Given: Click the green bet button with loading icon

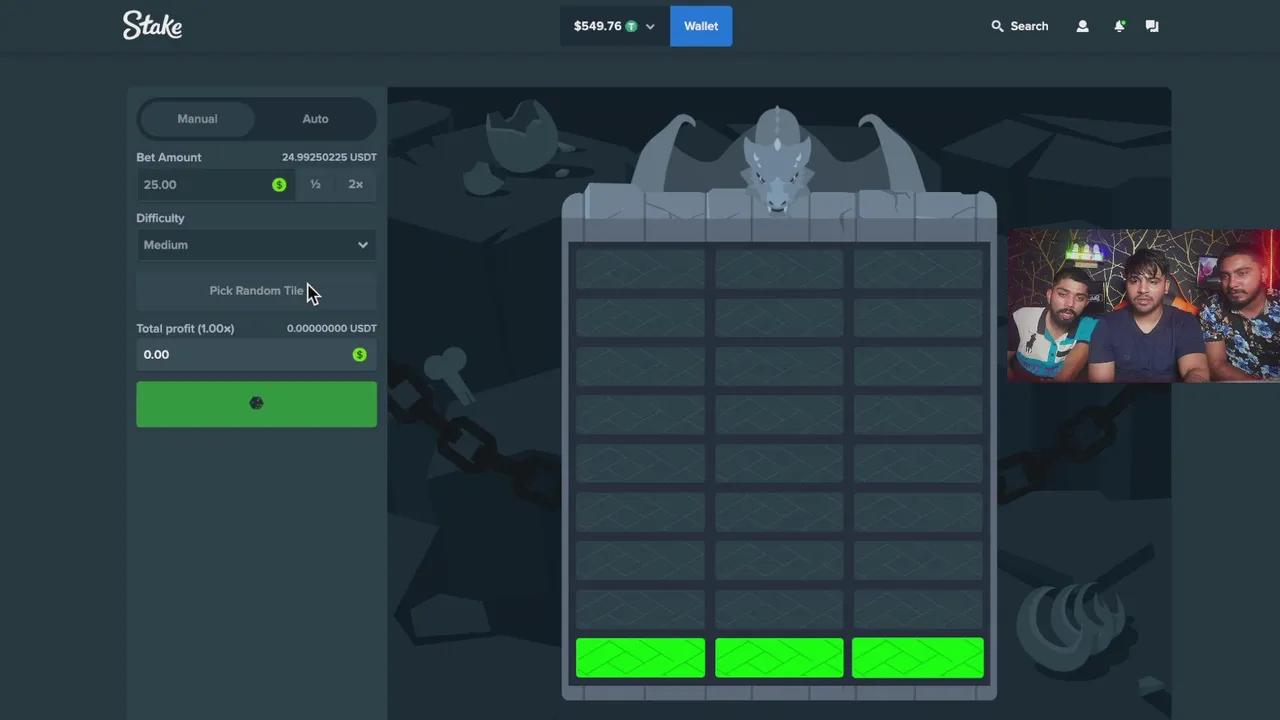Looking at the screenshot, I should point(256,404).
